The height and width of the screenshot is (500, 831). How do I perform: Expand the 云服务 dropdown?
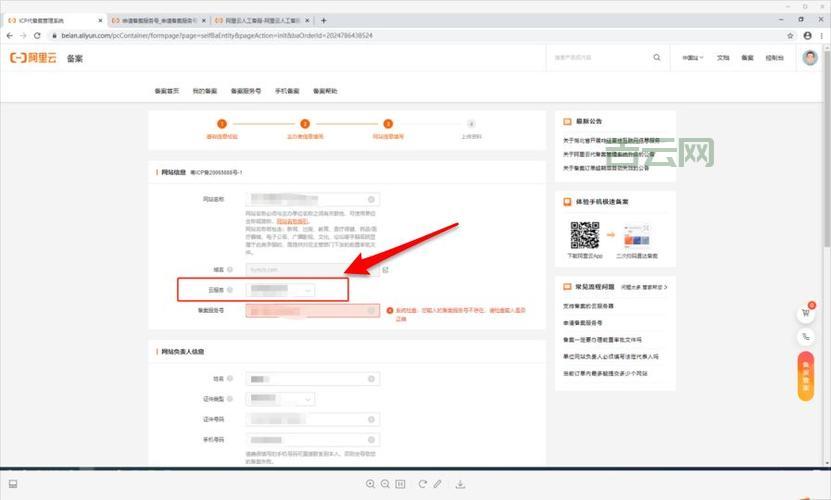[x=282, y=290]
